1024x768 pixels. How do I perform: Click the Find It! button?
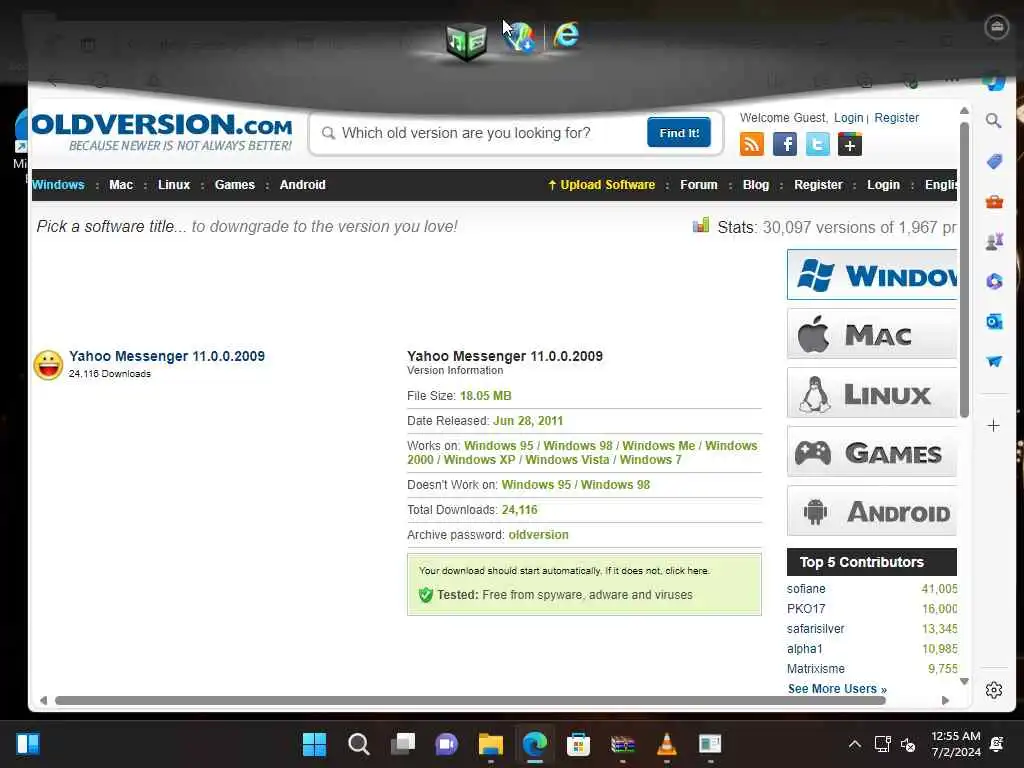[679, 133]
